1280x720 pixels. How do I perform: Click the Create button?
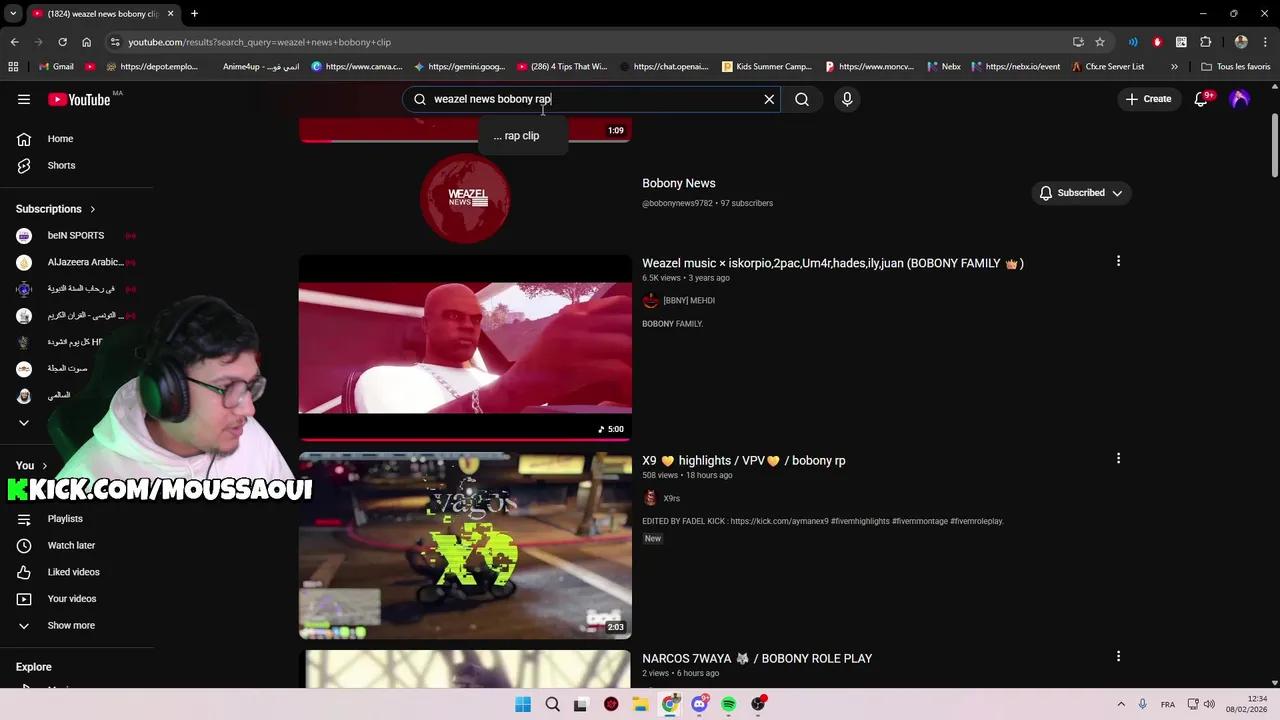pyautogui.click(x=1148, y=99)
